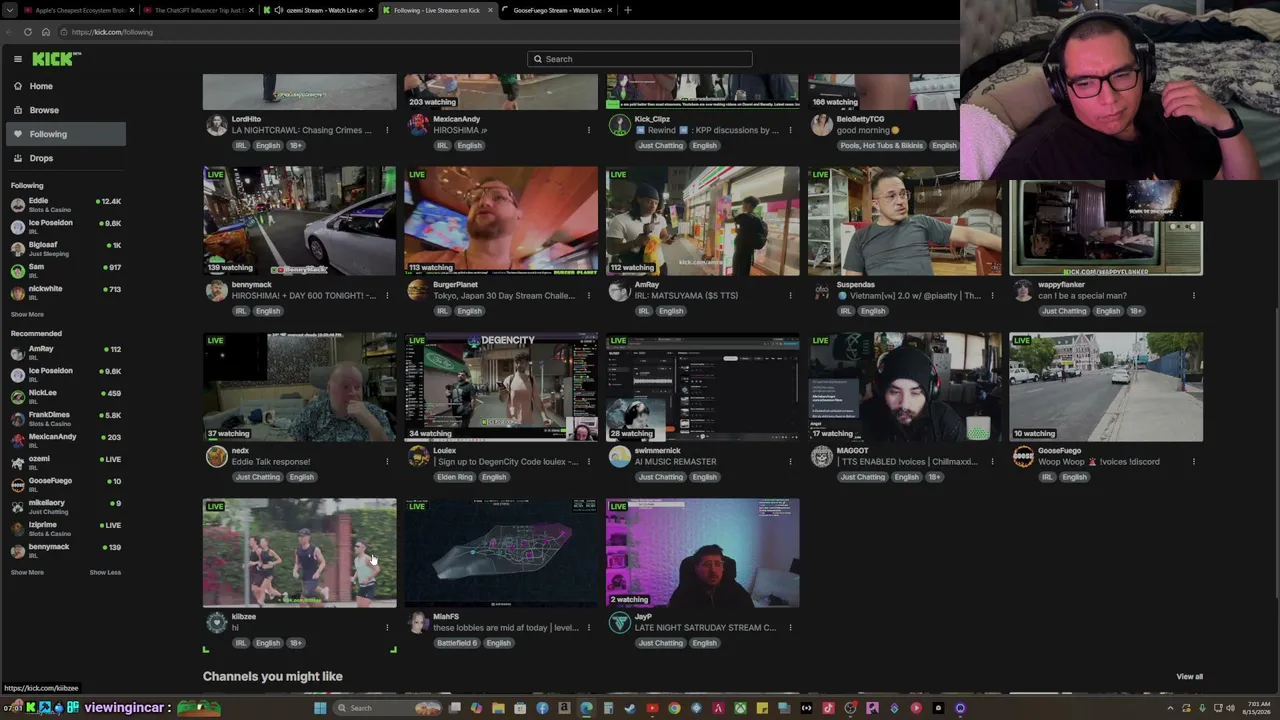Viewport: 1280px width, 720px height.
Task: Click swimmernick's channel avatar
Action: (619, 457)
